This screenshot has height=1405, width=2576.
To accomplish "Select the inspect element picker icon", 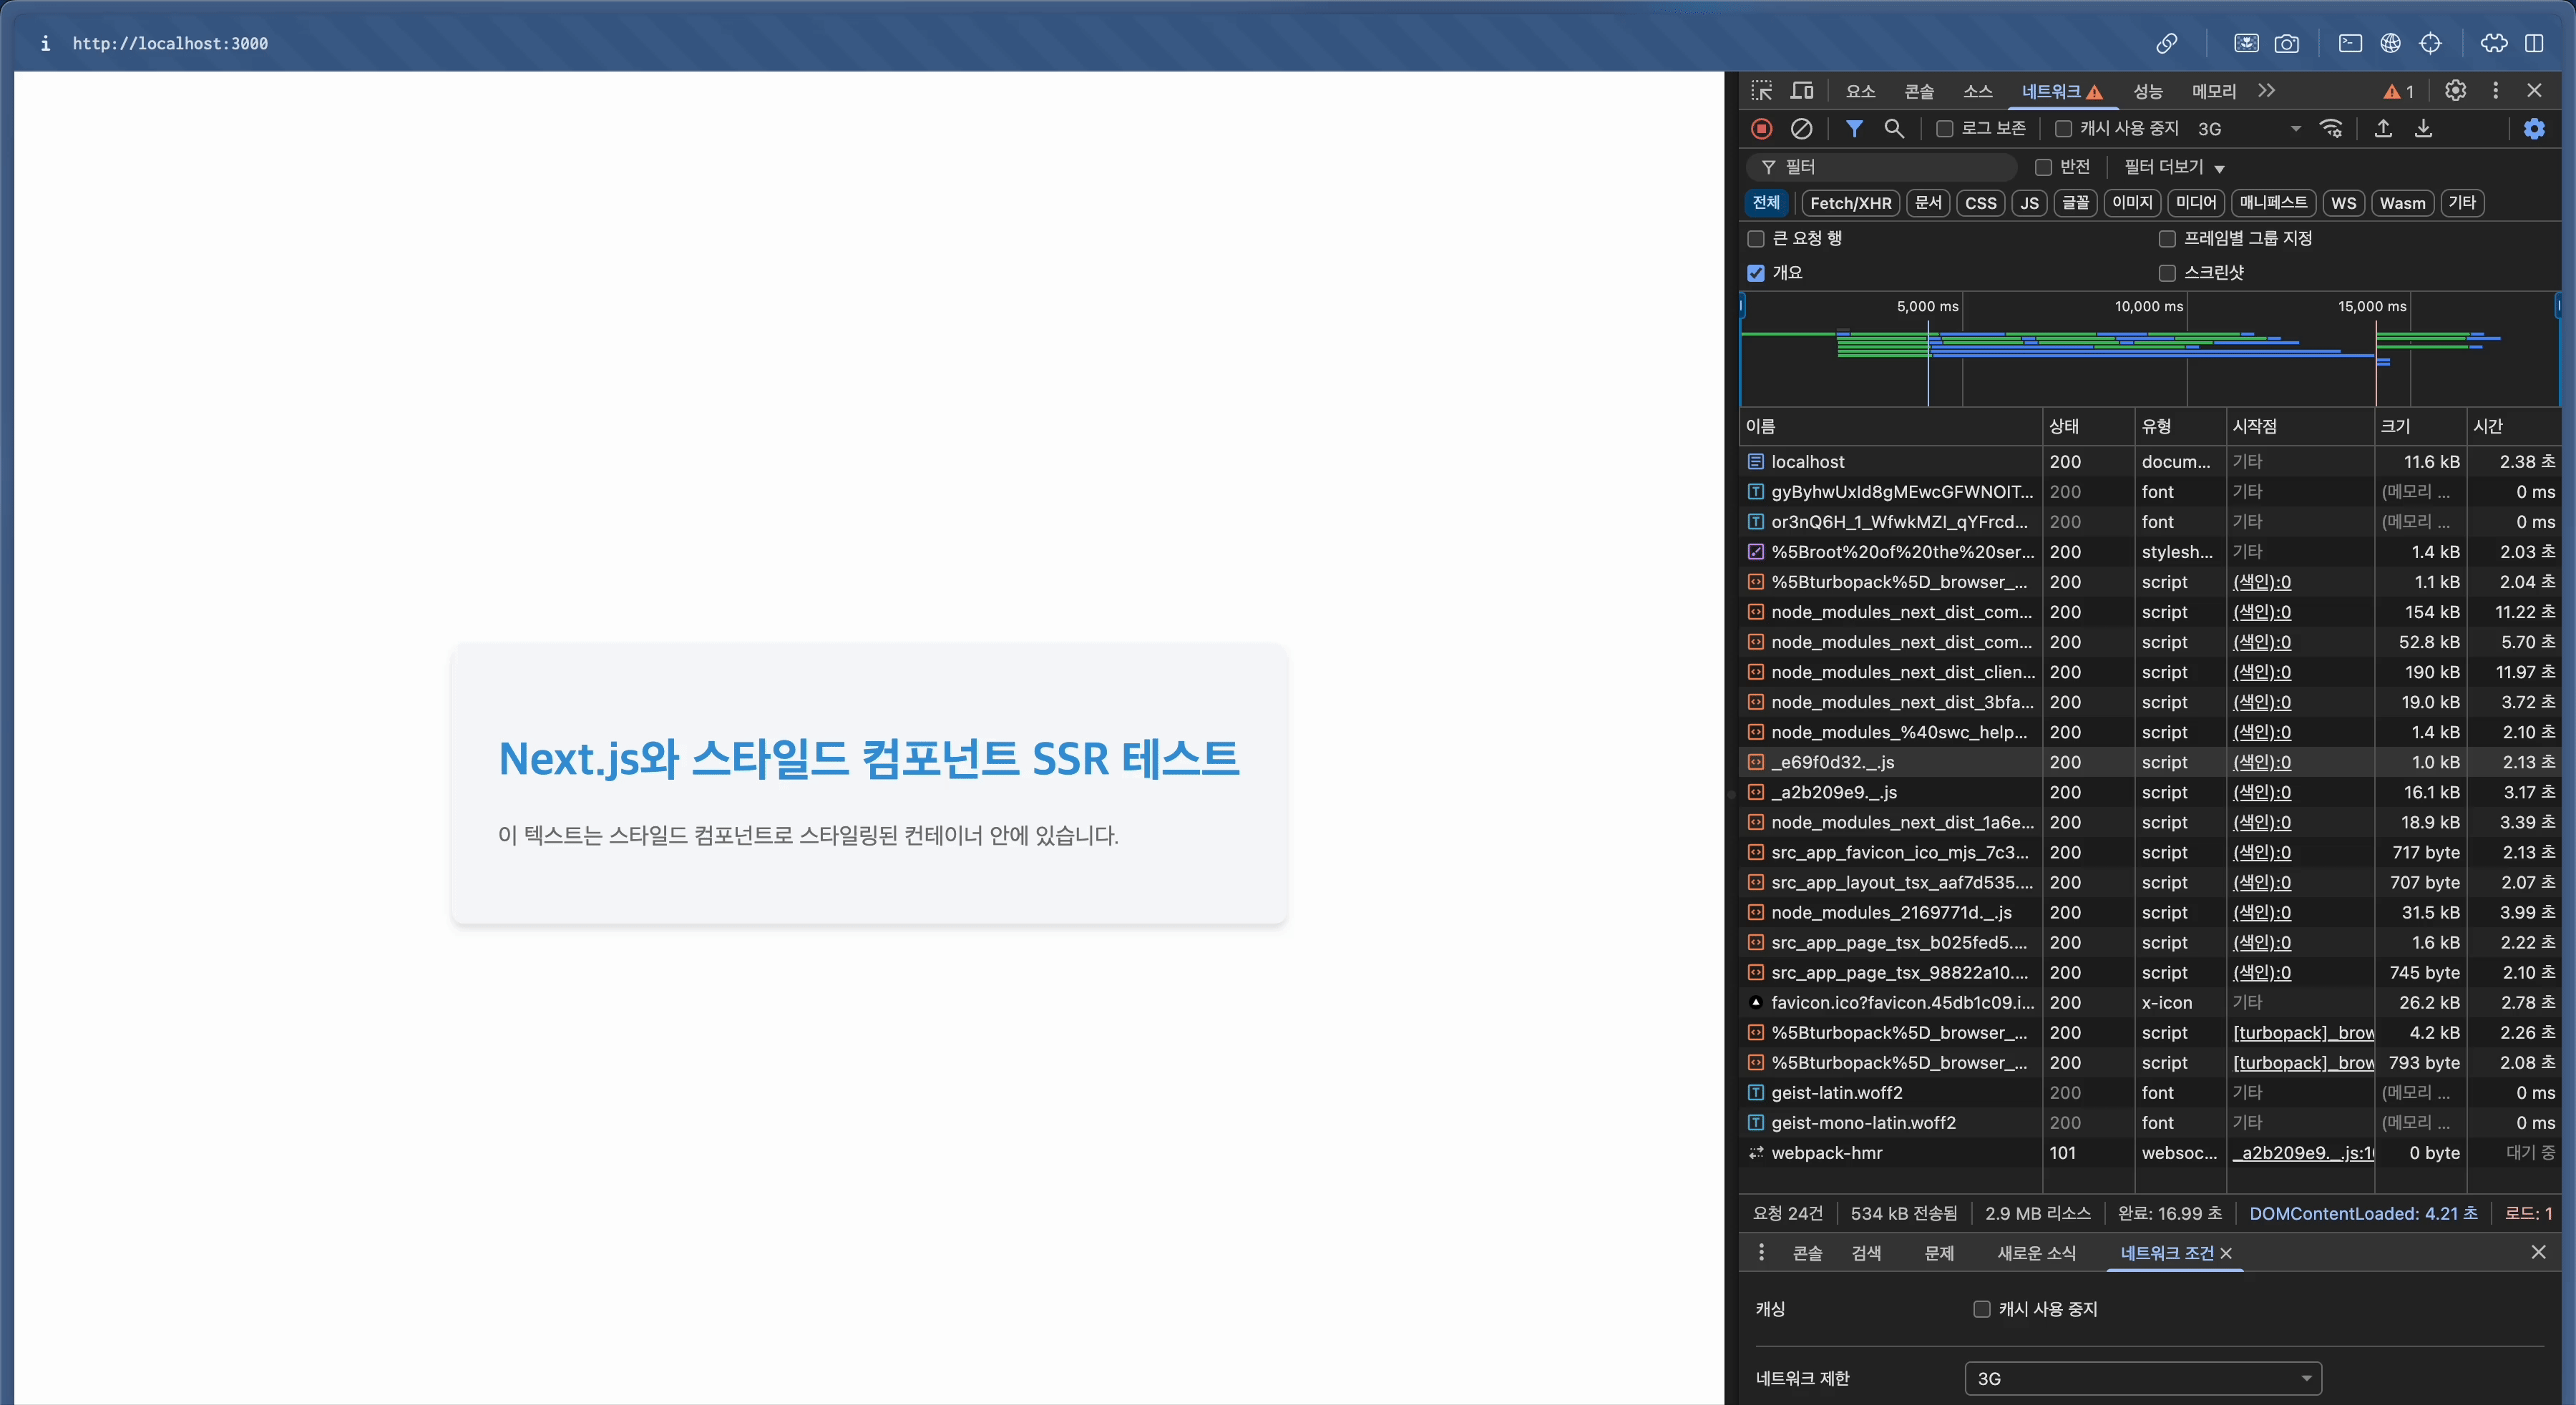I will click(x=1762, y=91).
